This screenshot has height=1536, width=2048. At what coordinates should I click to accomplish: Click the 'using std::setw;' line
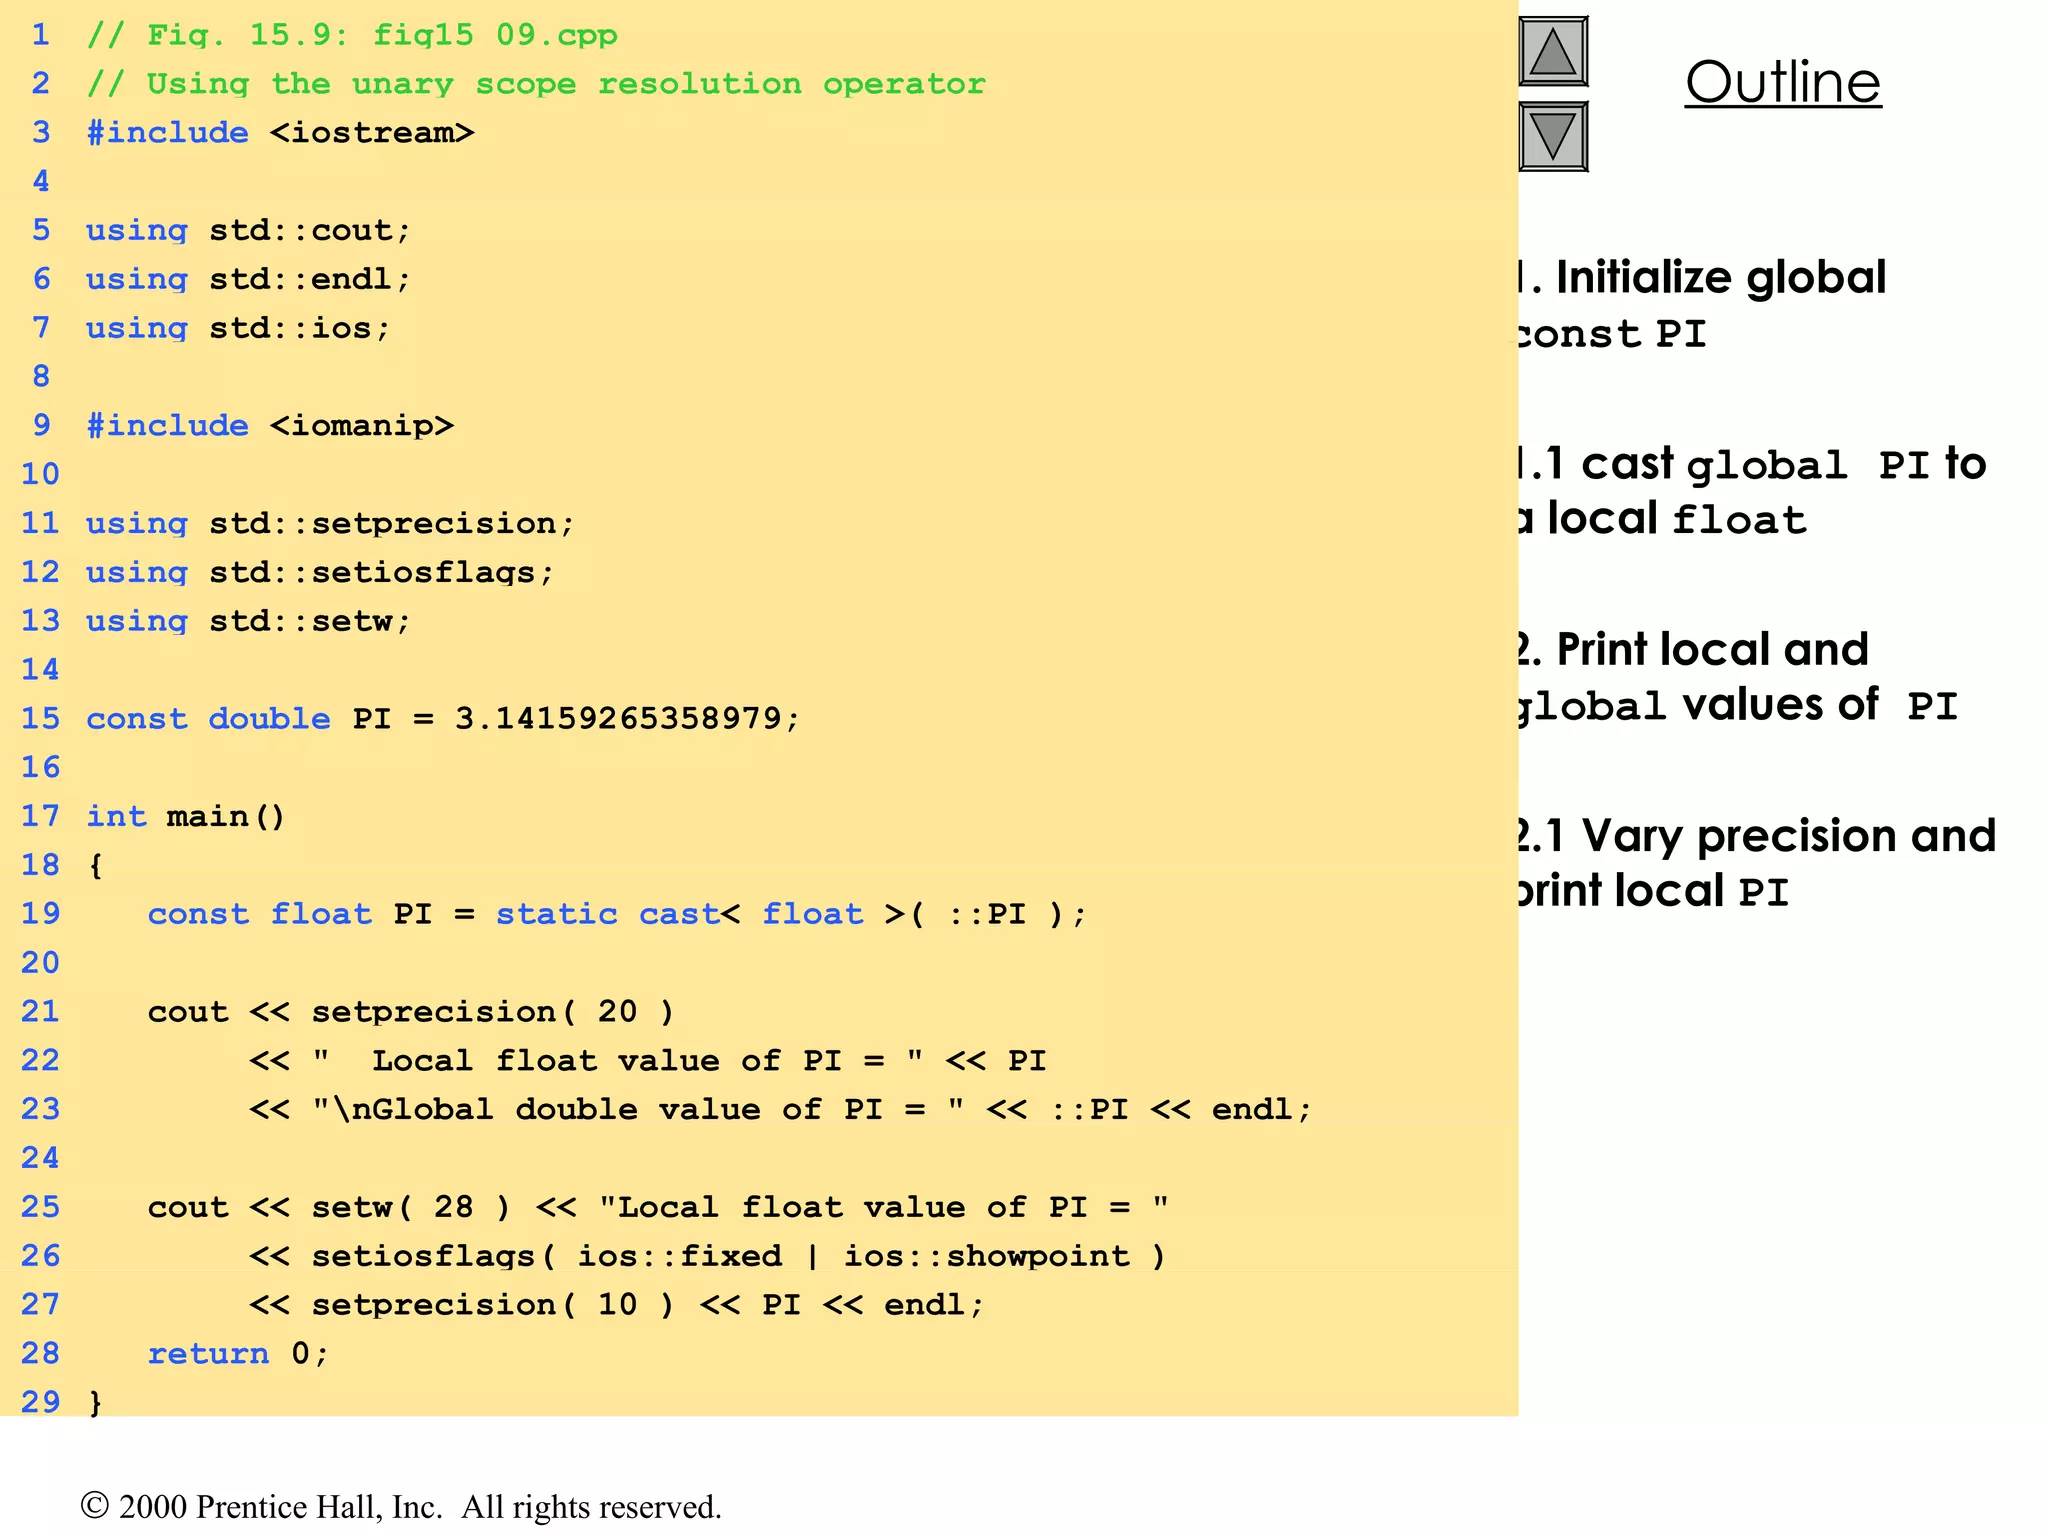click(x=248, y=621)
